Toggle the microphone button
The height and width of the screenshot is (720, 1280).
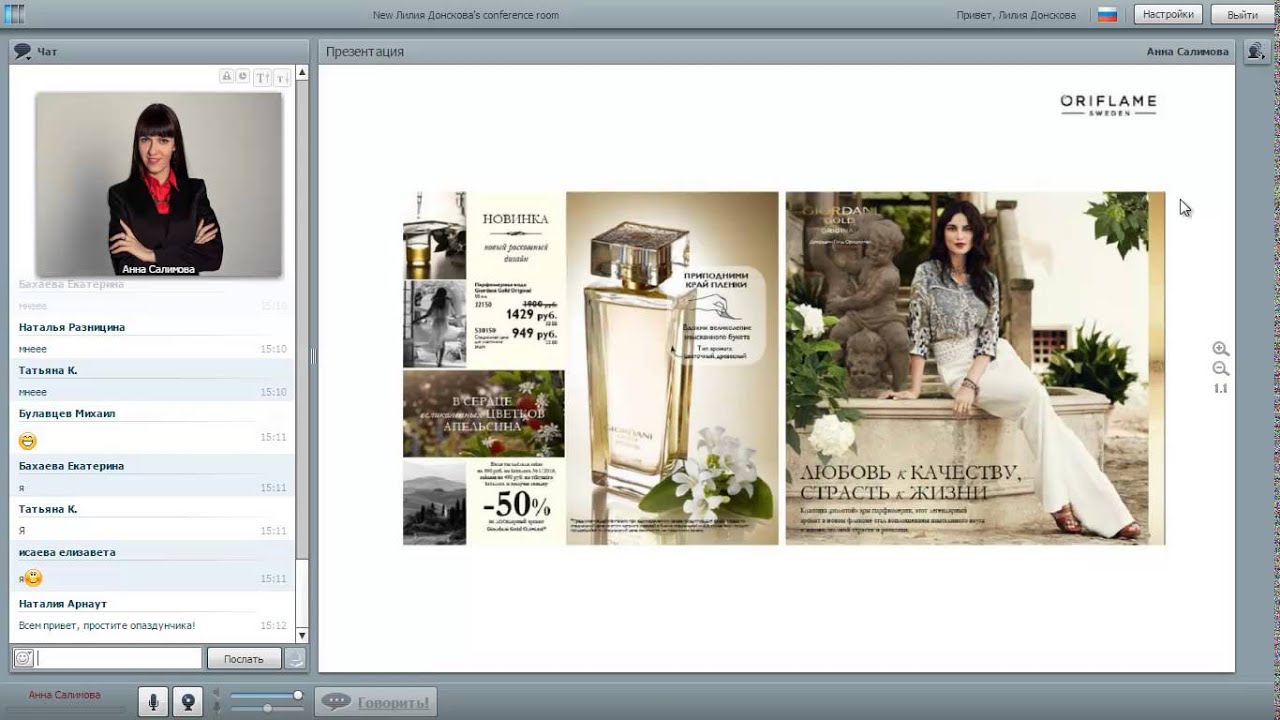(154, 702)
